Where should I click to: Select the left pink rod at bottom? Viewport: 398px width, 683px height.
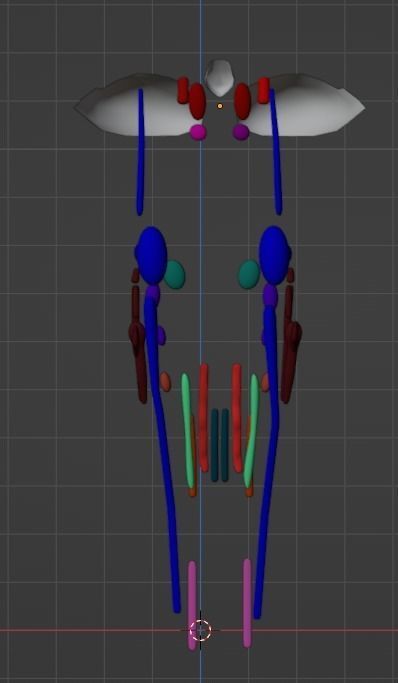[x=192, y=605]
